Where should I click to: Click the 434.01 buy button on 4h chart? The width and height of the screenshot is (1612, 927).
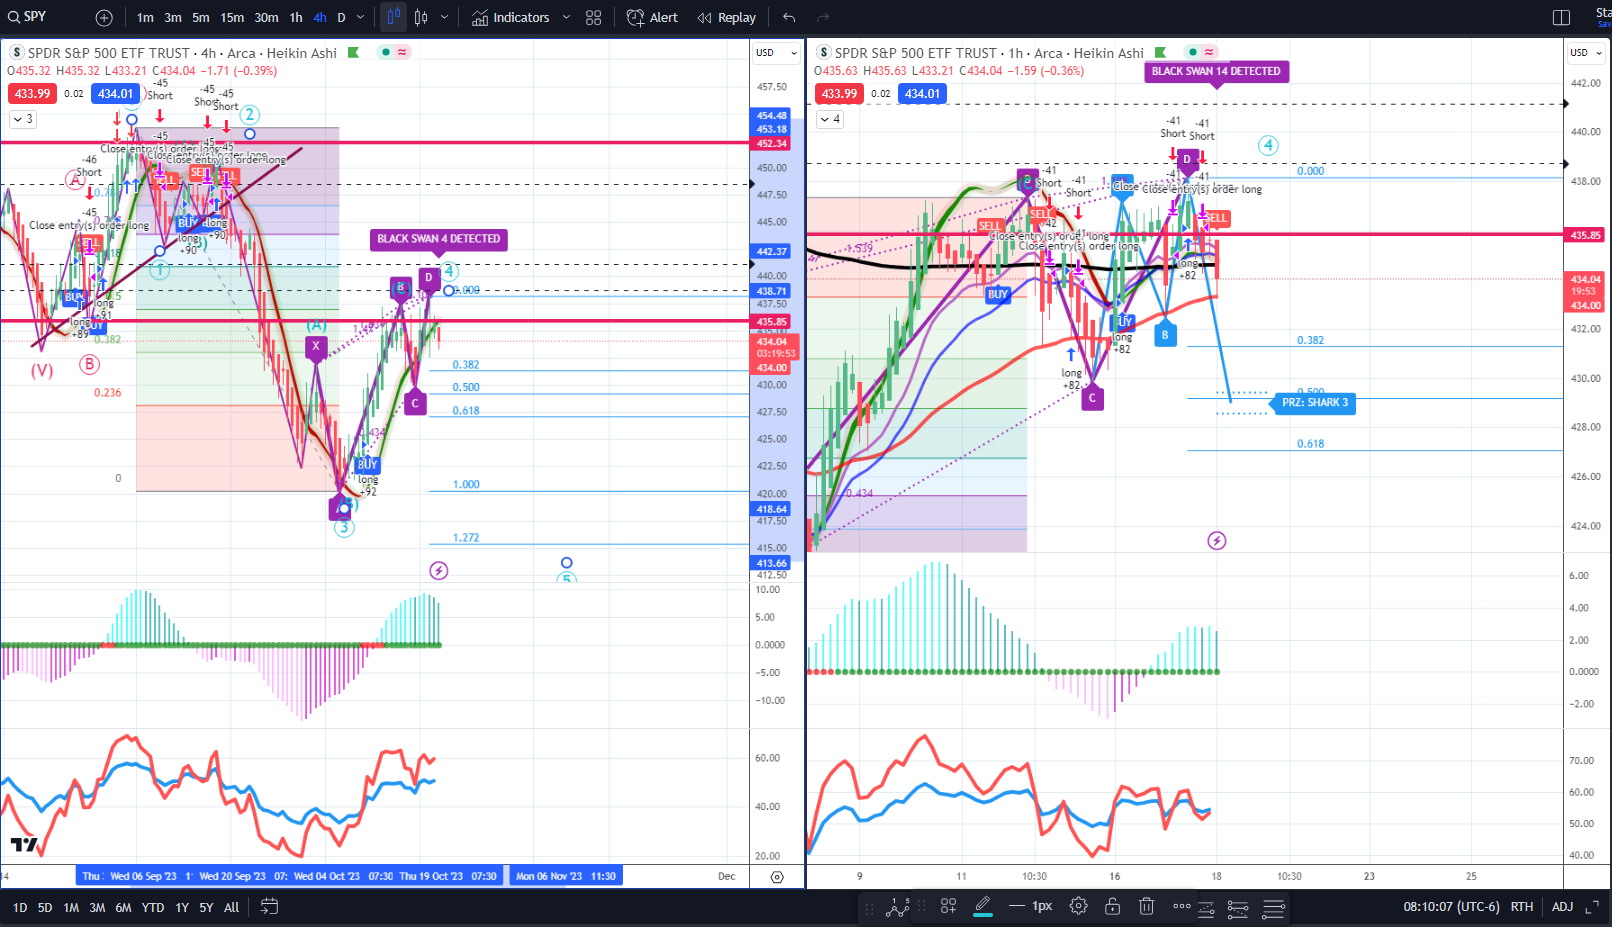tap(115, 94)
